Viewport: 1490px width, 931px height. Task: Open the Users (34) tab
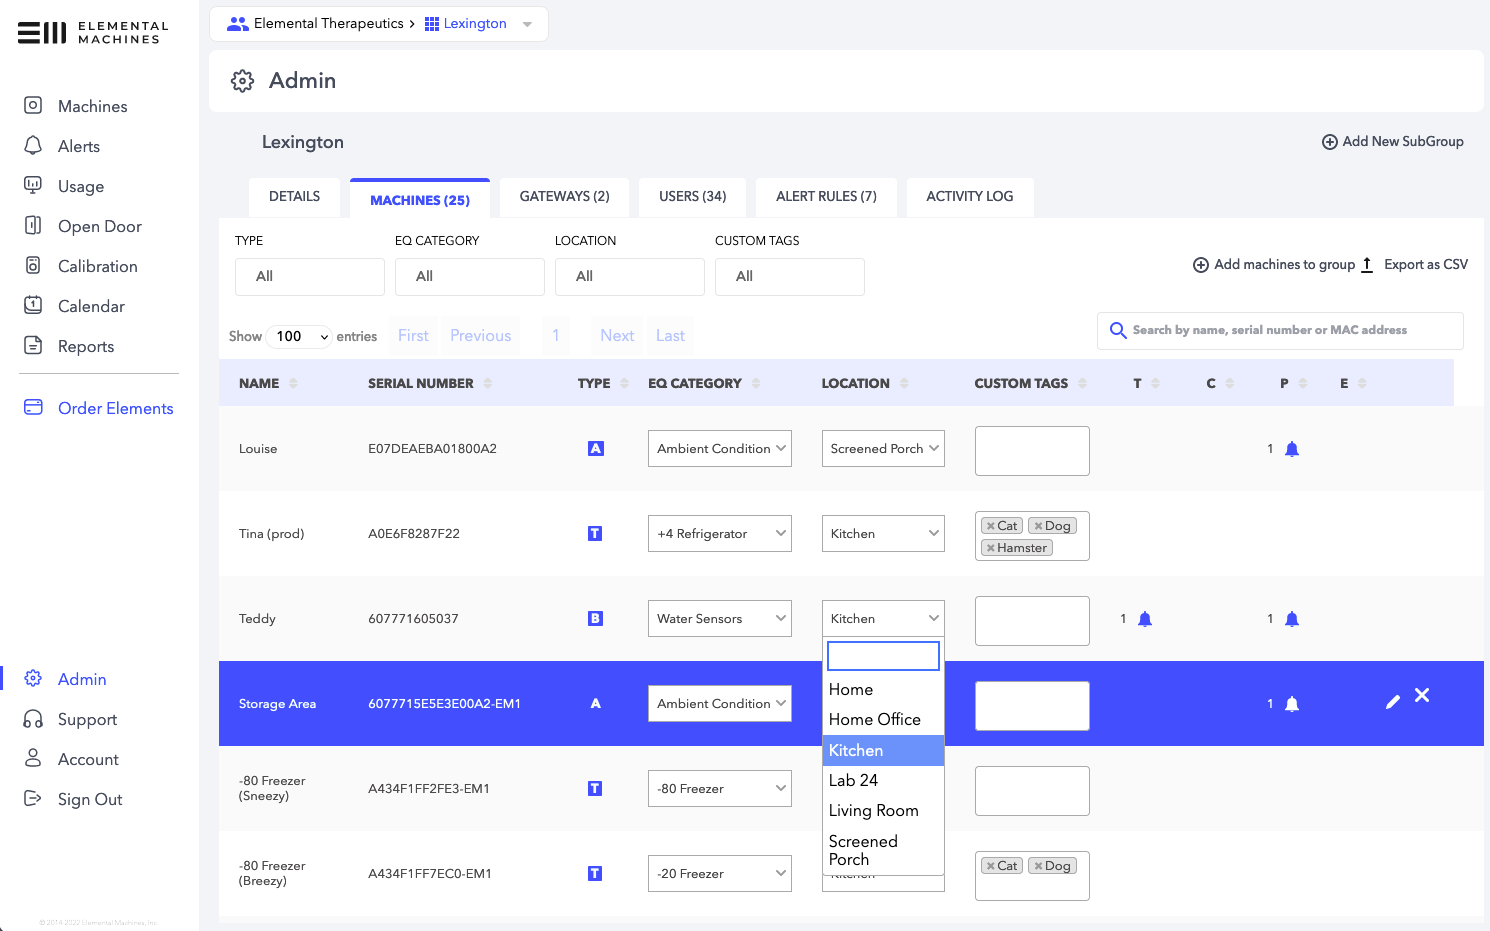[x=692, y=197]
